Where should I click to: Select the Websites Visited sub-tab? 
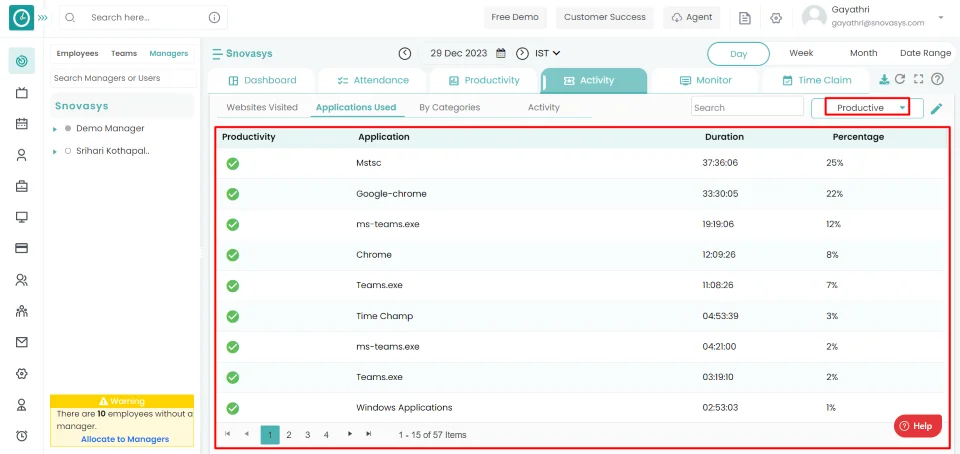262,107
